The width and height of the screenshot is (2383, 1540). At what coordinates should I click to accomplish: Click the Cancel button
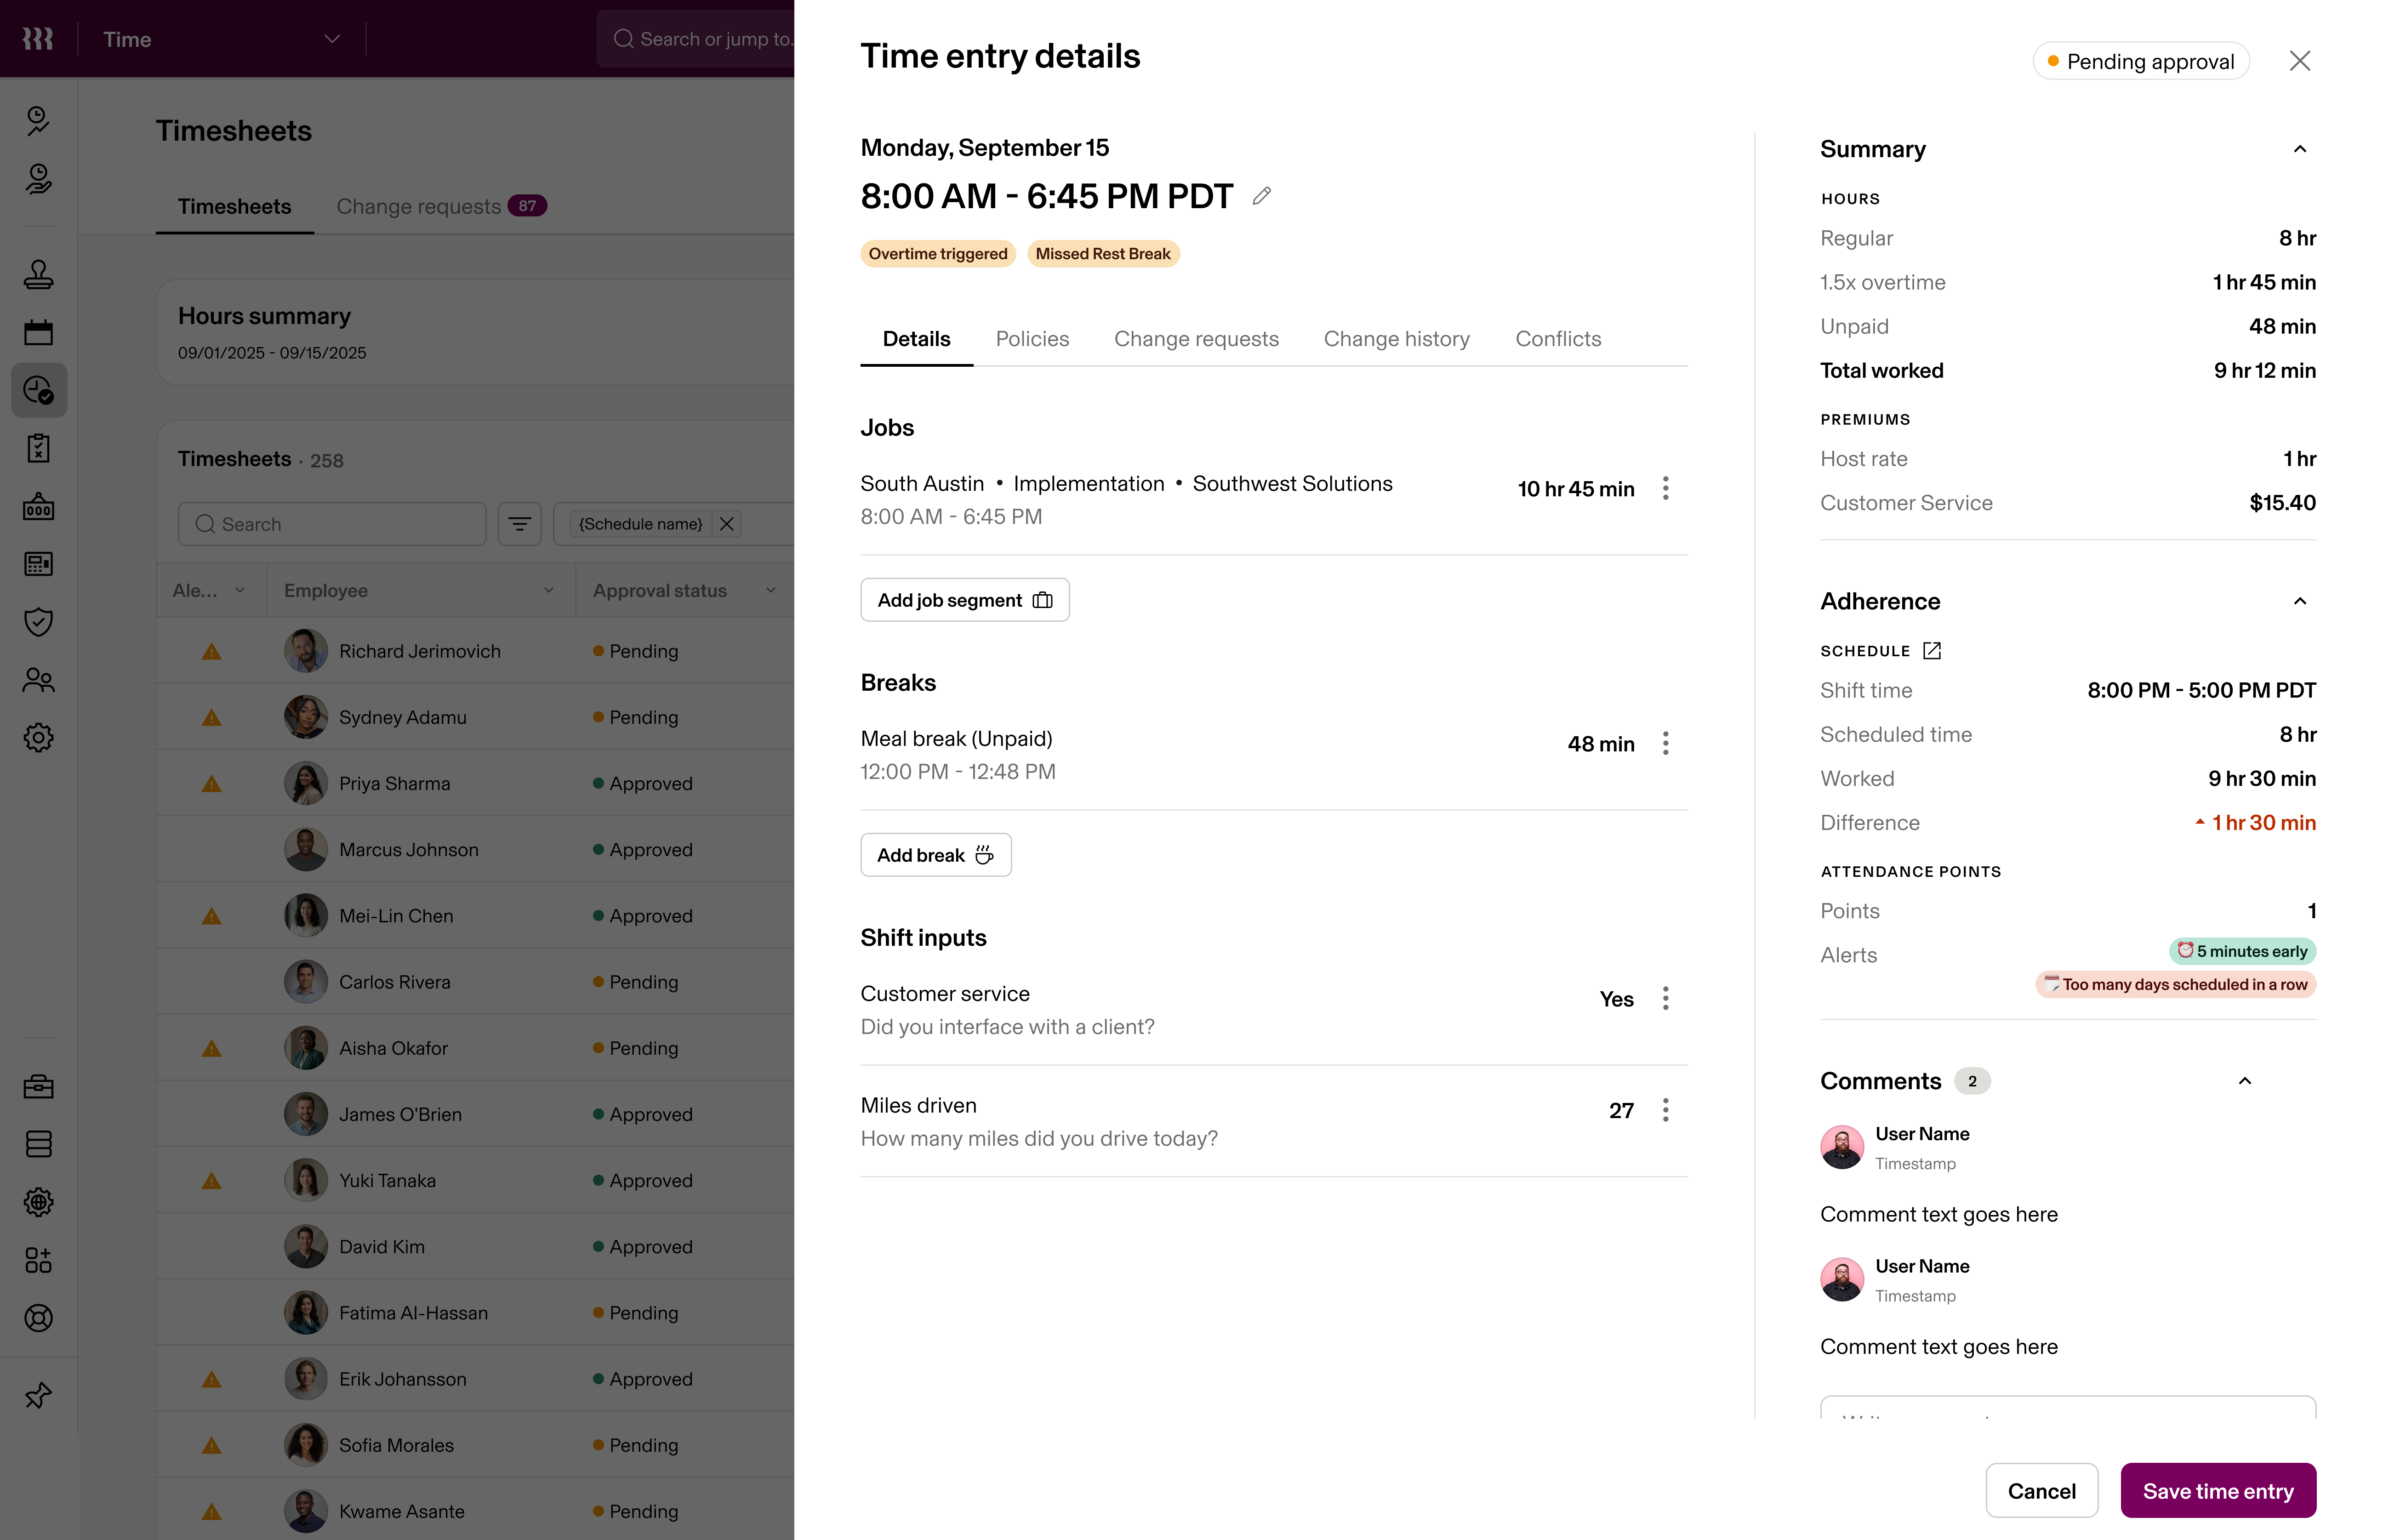click(2041, 1491)
